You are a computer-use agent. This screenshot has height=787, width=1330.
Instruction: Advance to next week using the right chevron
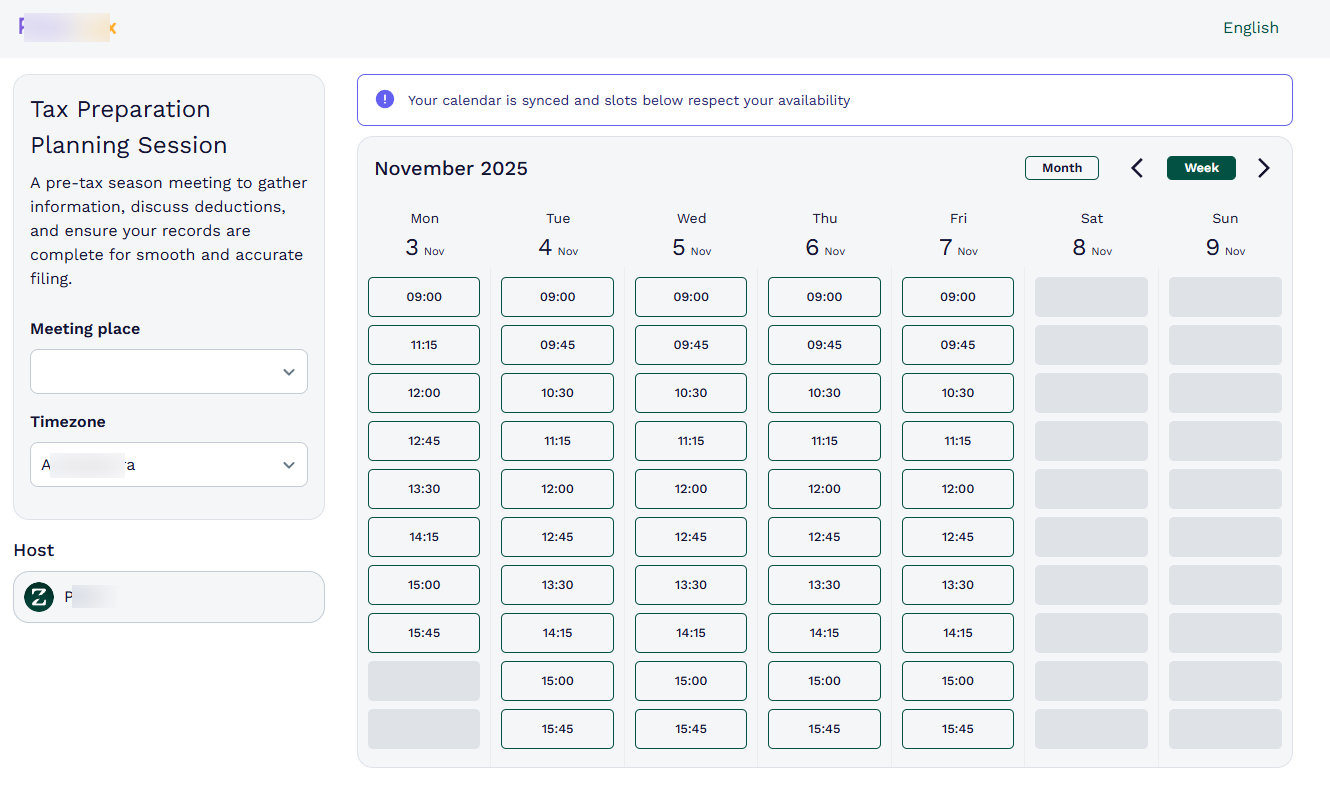point(1263,168)
